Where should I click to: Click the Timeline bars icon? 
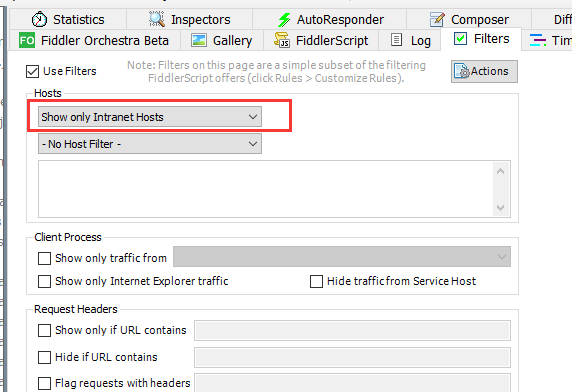pos(538,40)
